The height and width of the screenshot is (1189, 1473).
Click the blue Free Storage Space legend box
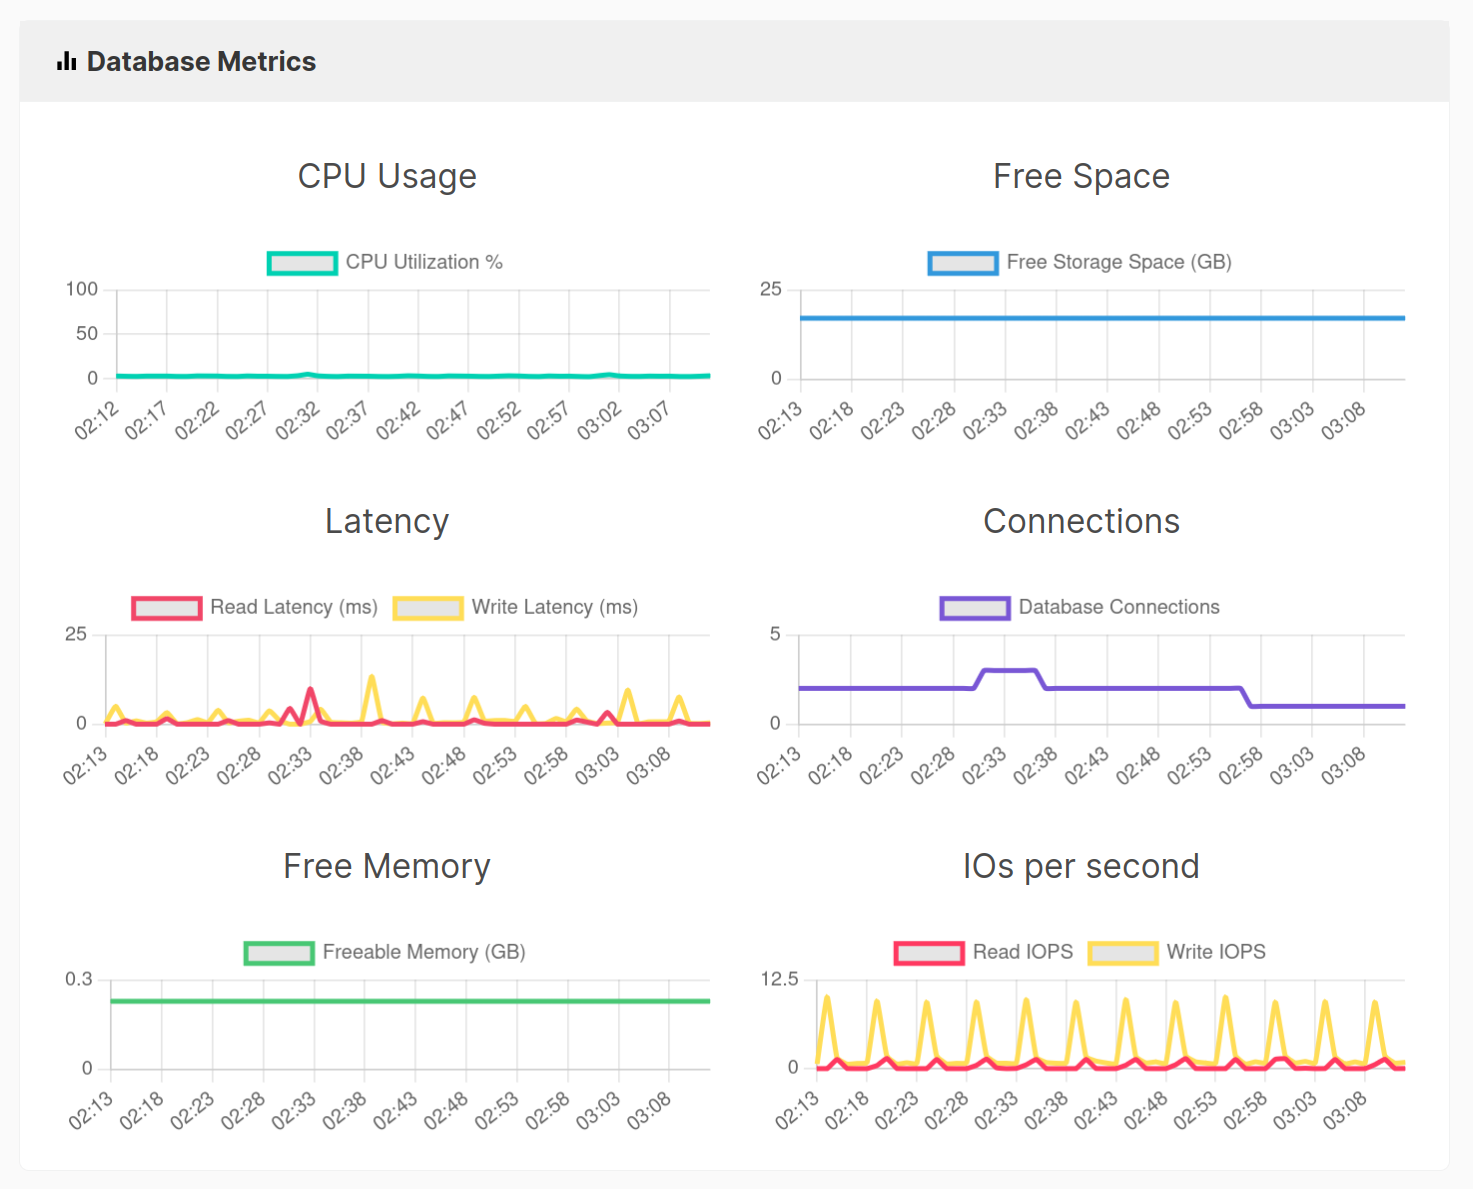click(x=962, y=263)
